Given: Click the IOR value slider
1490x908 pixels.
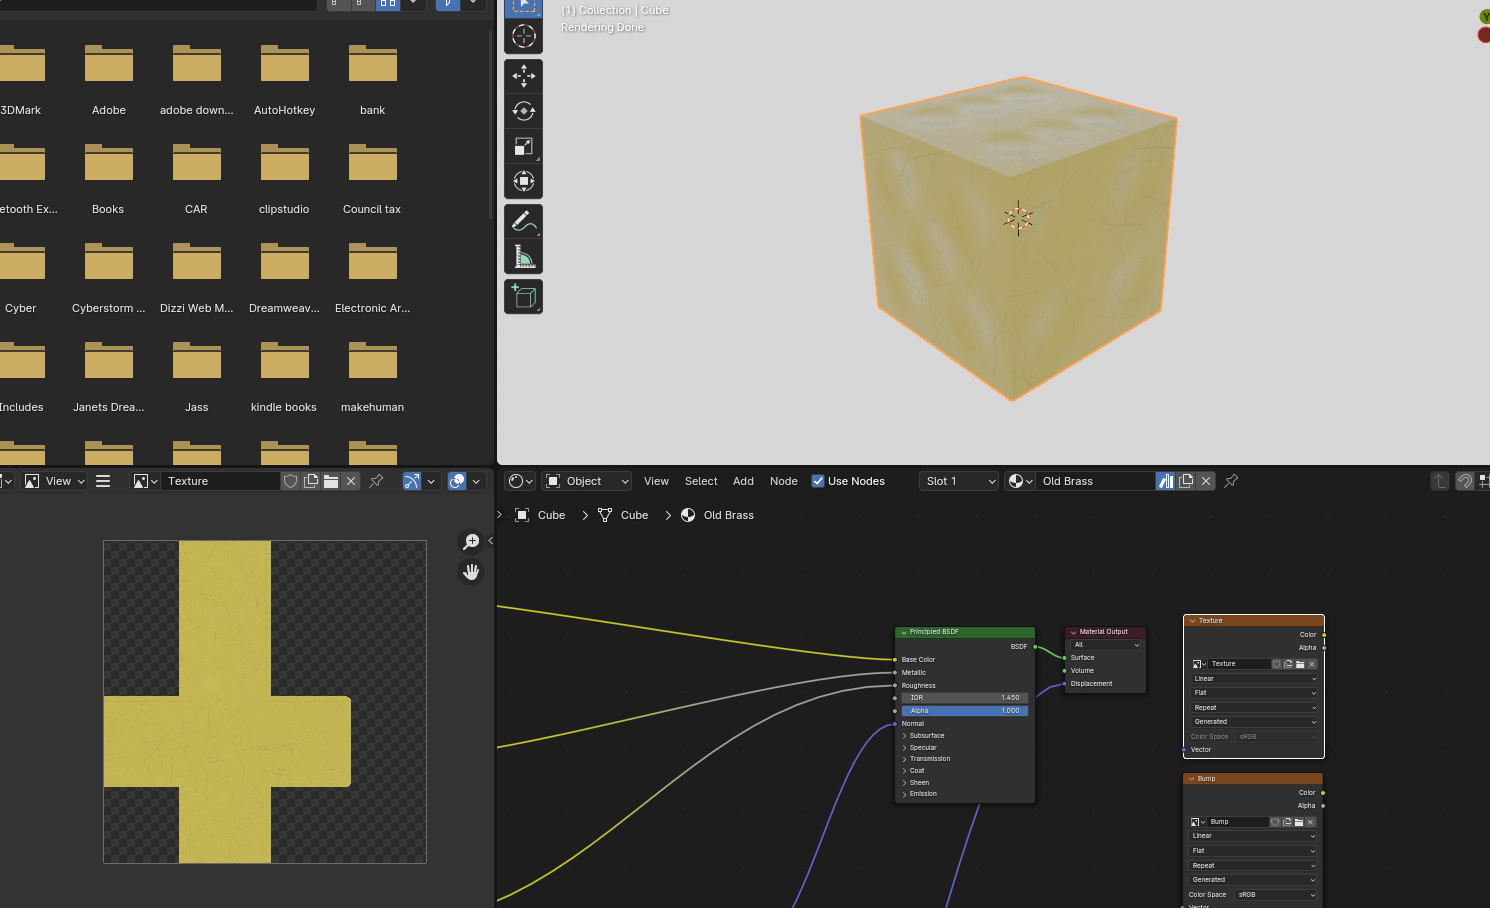Looking at the screenshot, I should point(964,698).
